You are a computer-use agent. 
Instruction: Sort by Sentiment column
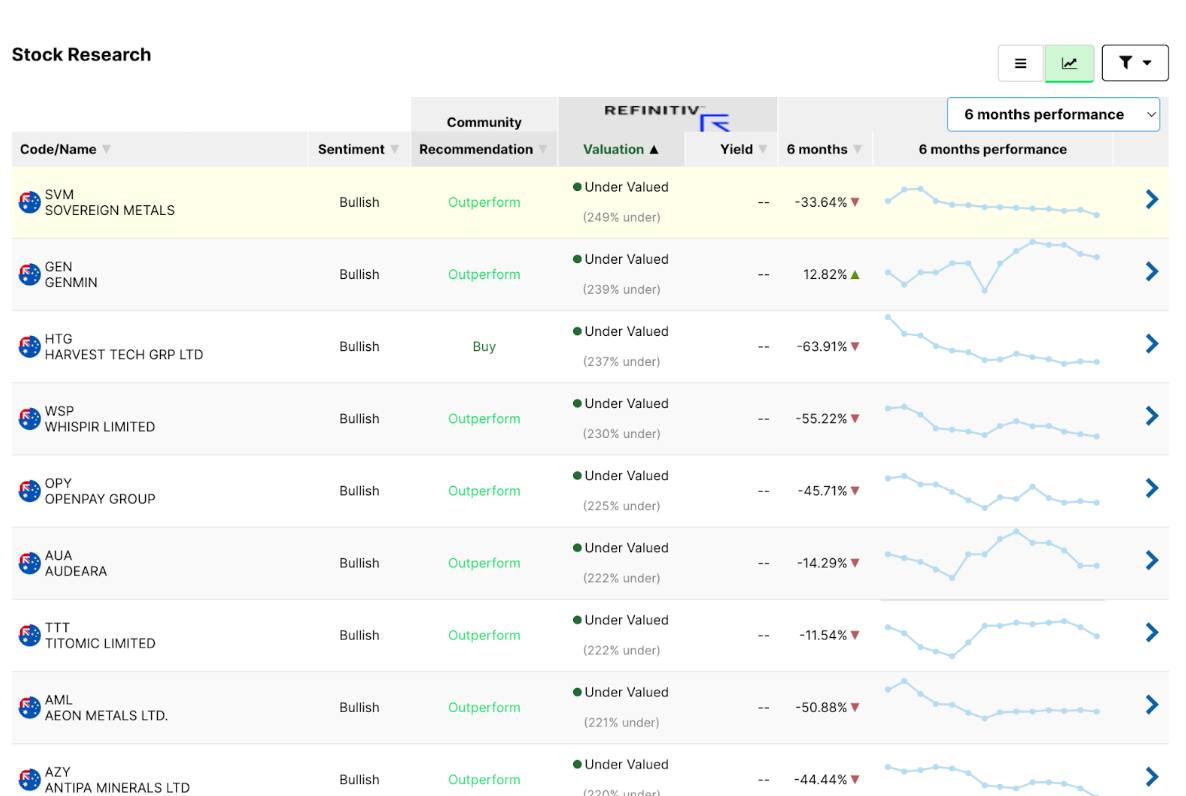pos(358,149)
